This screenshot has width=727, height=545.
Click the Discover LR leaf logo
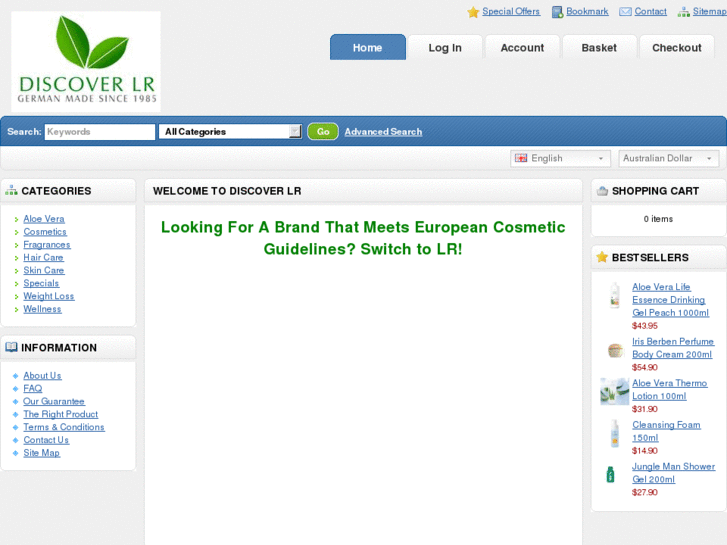coord(86,61)
